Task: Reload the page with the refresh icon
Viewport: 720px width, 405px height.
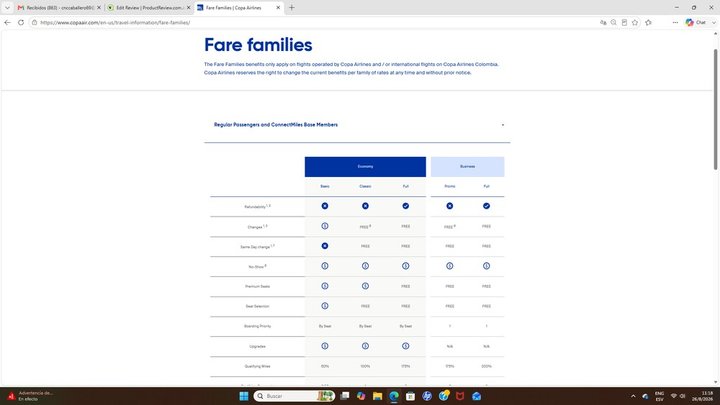Action: tap(21, 22)
